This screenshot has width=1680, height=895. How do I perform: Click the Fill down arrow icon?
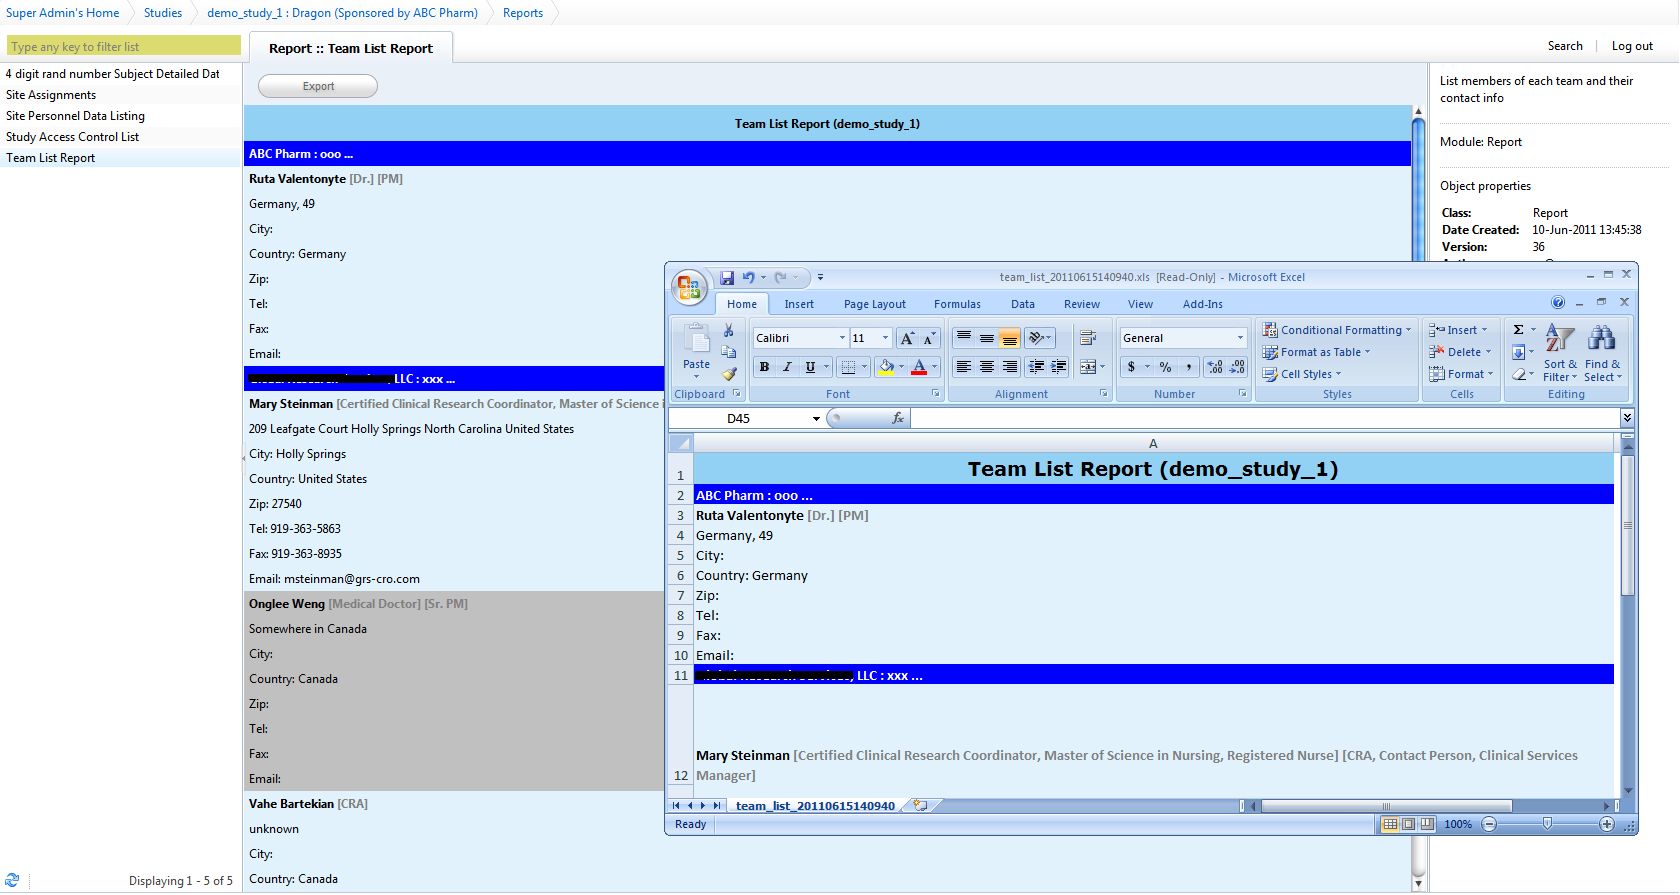[x=1518, y=352]
